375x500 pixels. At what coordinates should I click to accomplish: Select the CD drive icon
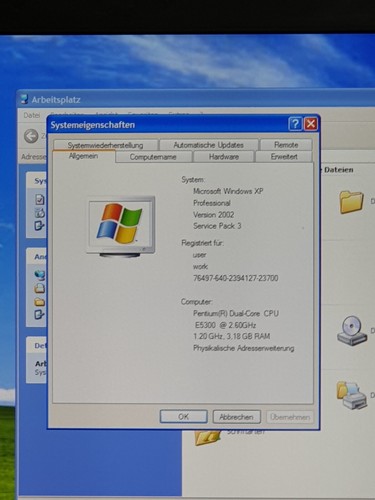[352, 330]
